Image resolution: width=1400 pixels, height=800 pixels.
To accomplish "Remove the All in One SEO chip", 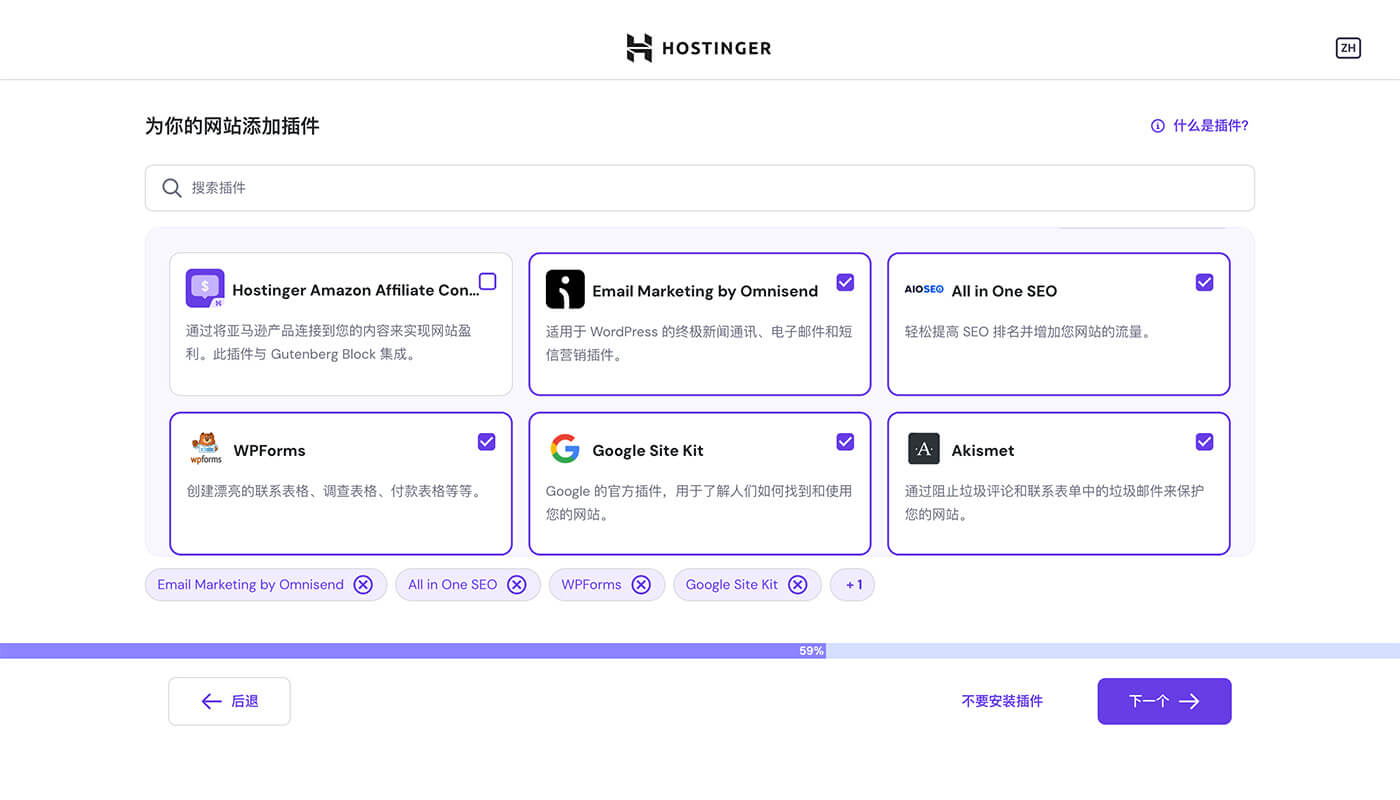I will coord(516,585).
